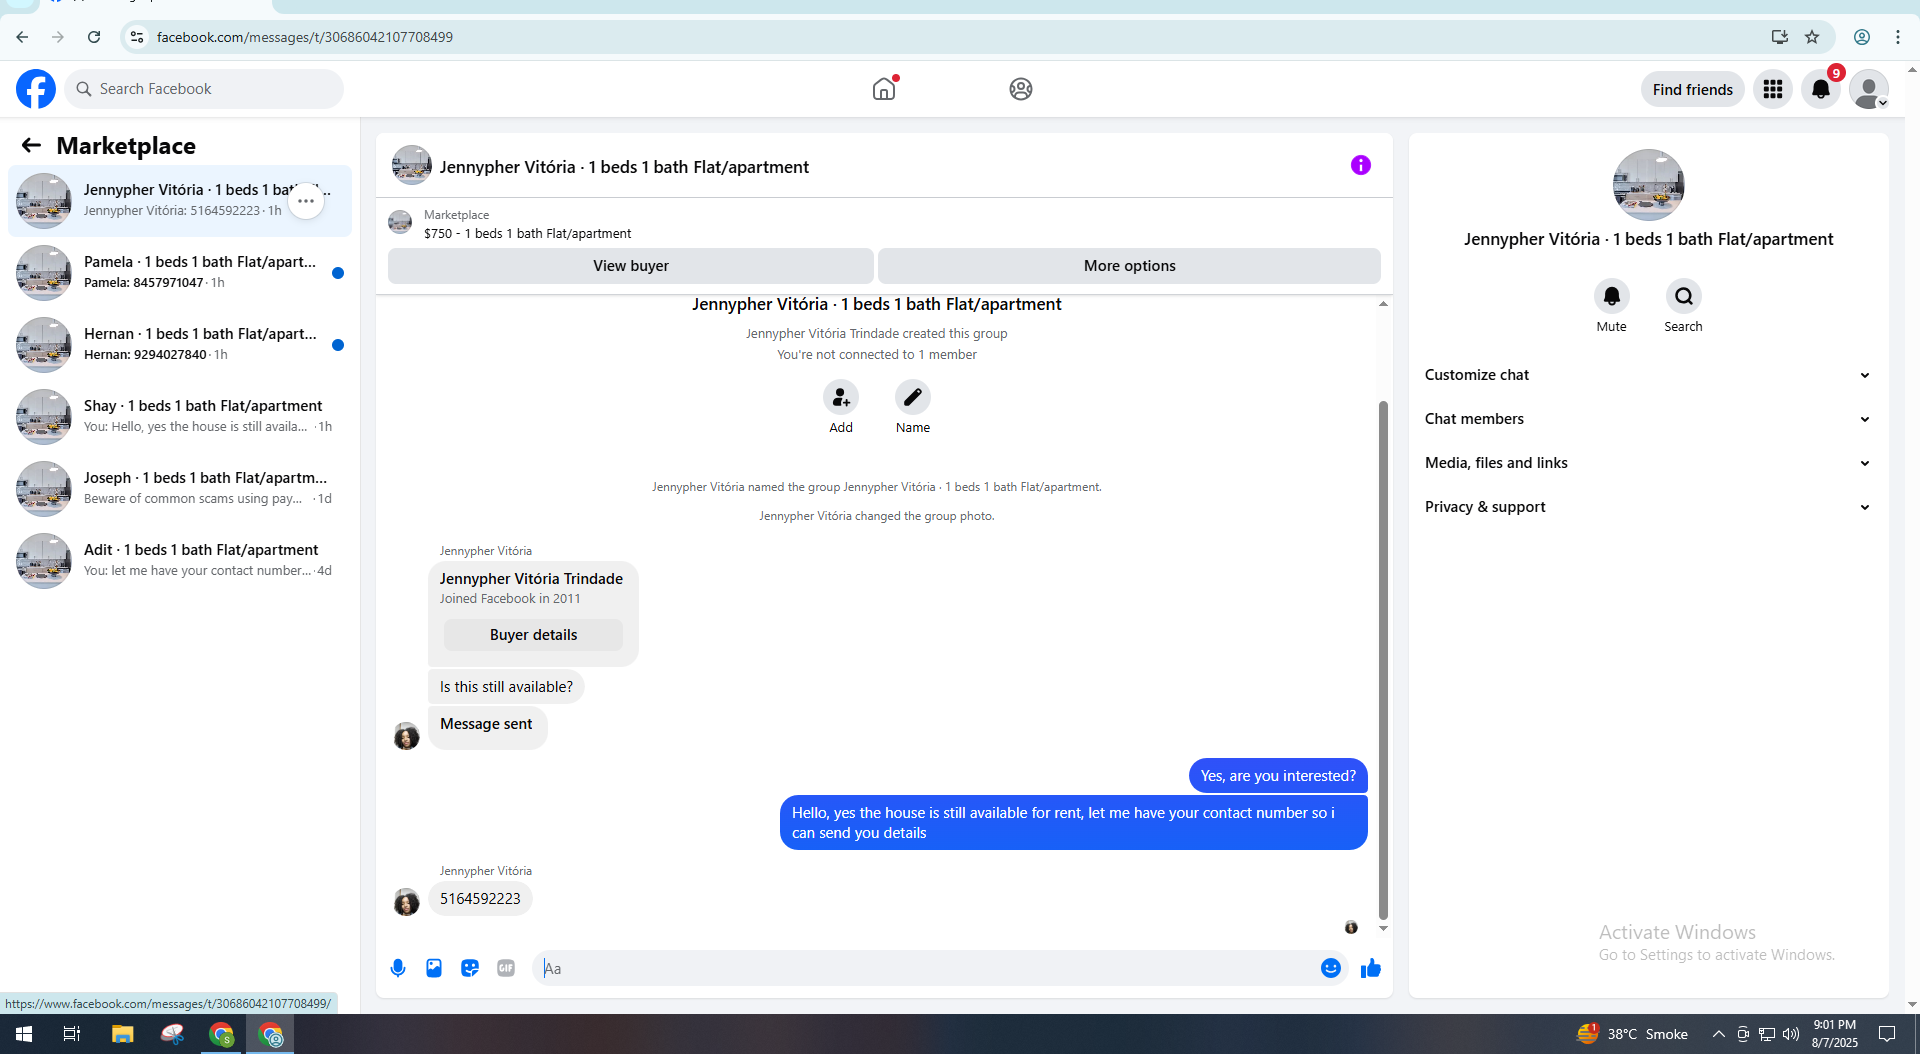Viewport: 1920px width, 1054px height.
Task: Expand Media, files and links section
Action: click(x=1648, y=463)
